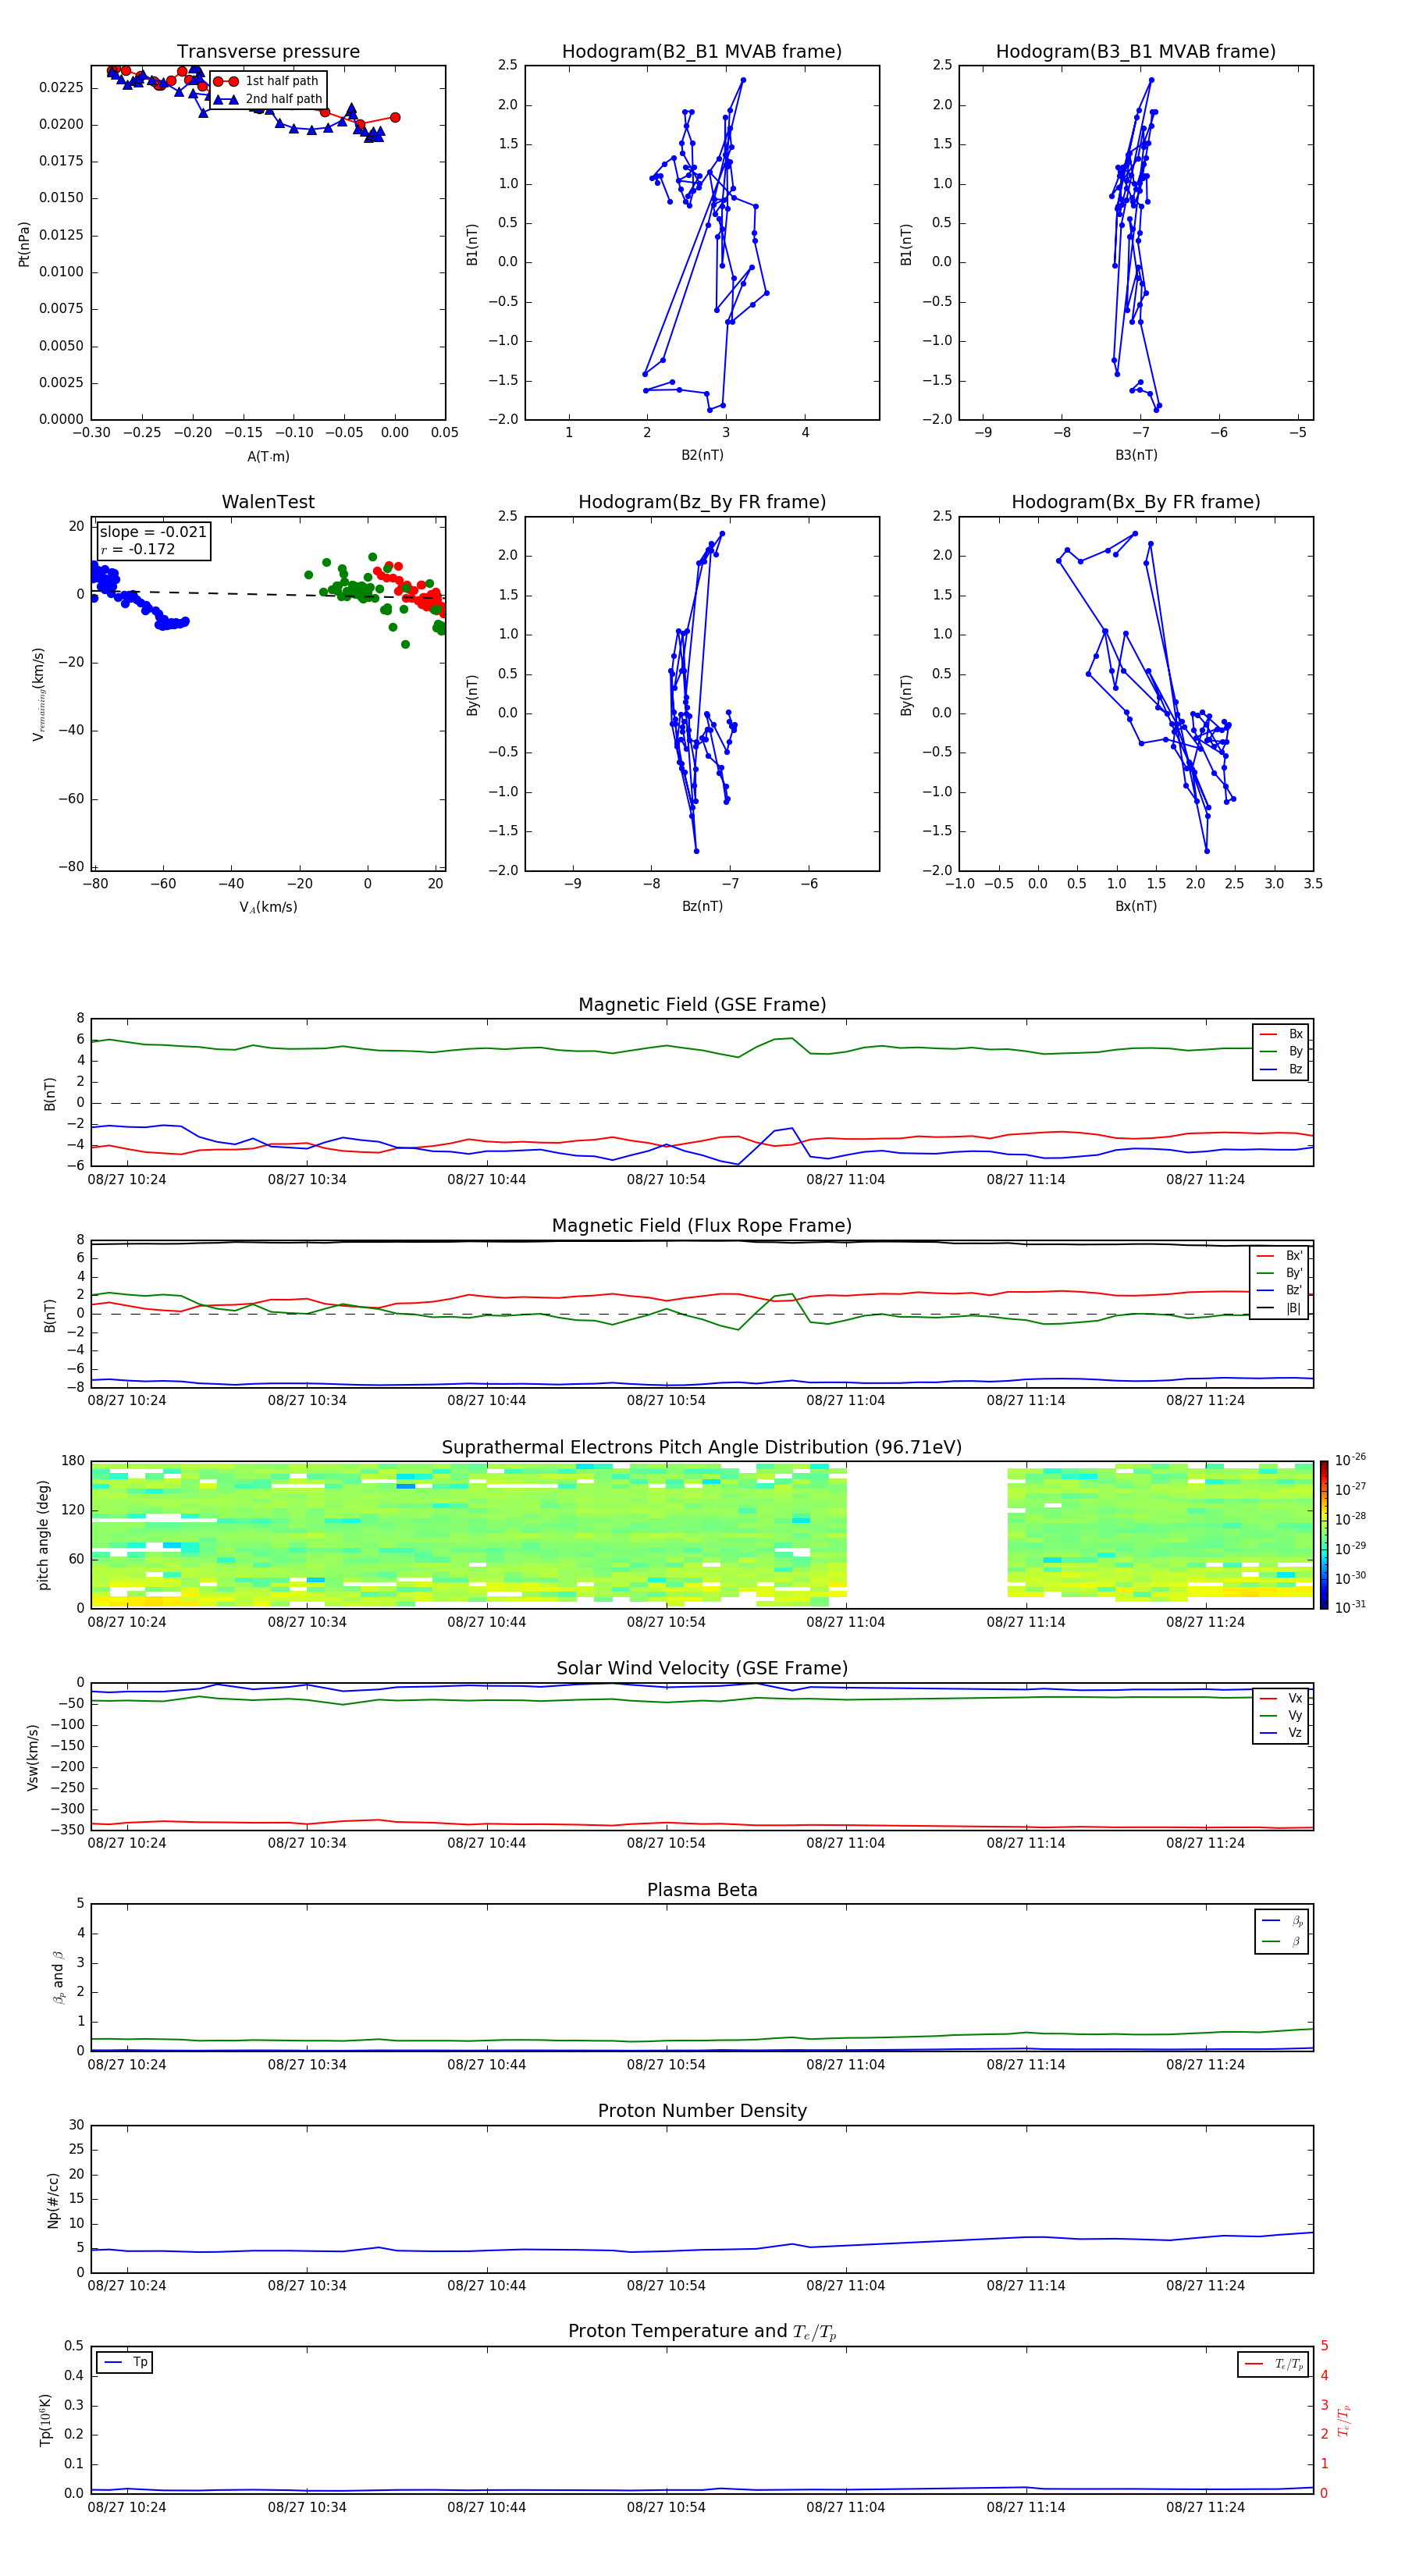This screenshot has height=2576, width=1405.
Task: Select the Suprathermal Electrons Pitch Angle Distribution title
Action: click(x=702, y=1448)
